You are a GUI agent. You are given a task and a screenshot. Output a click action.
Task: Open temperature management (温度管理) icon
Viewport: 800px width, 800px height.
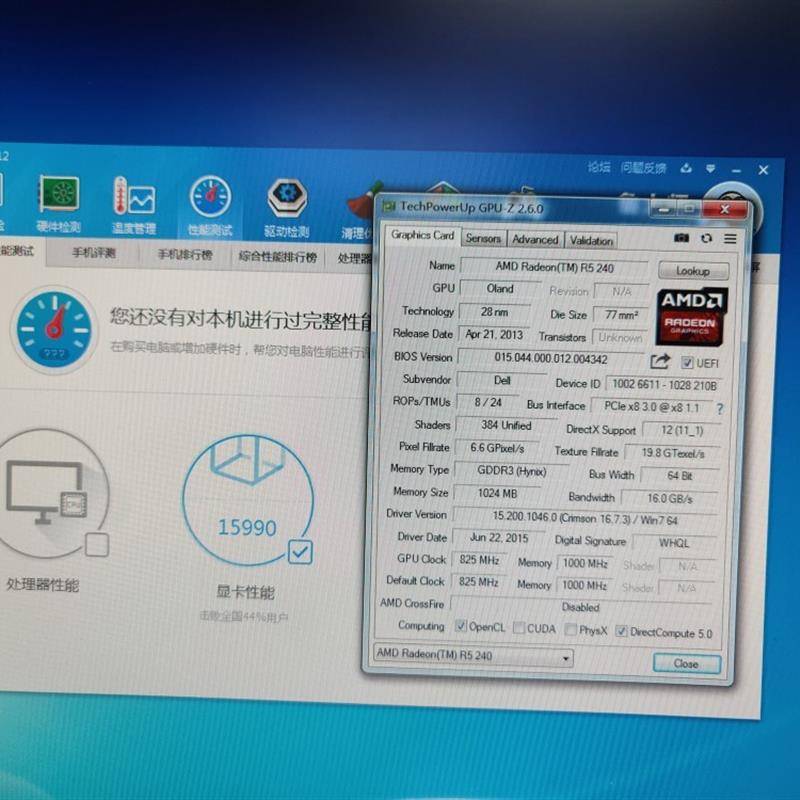[x=134, y=205]
